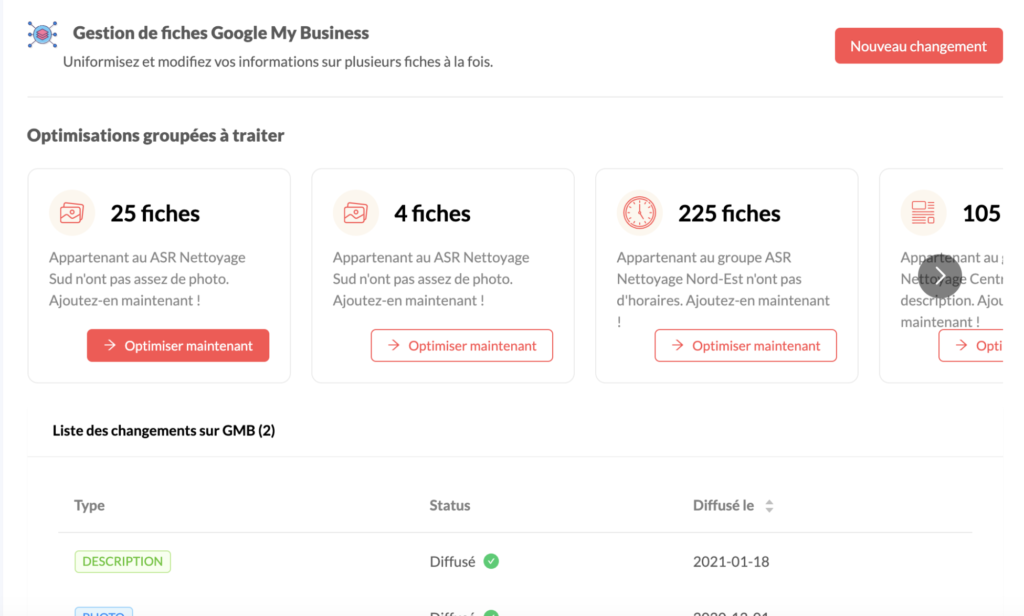Click the Gestion de fiches Google My Business title

[x=221, y=33]
